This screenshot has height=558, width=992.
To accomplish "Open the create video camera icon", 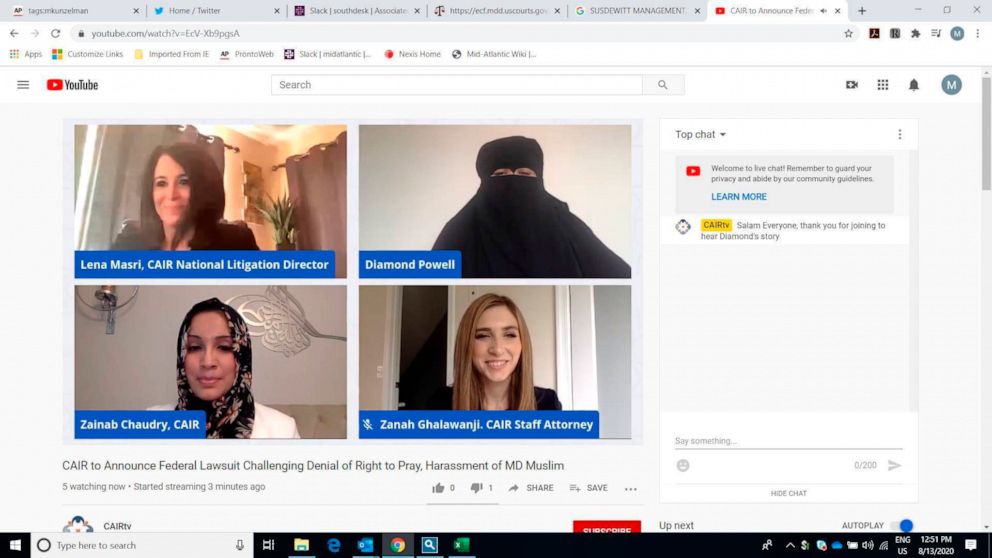I will [852, 85].
